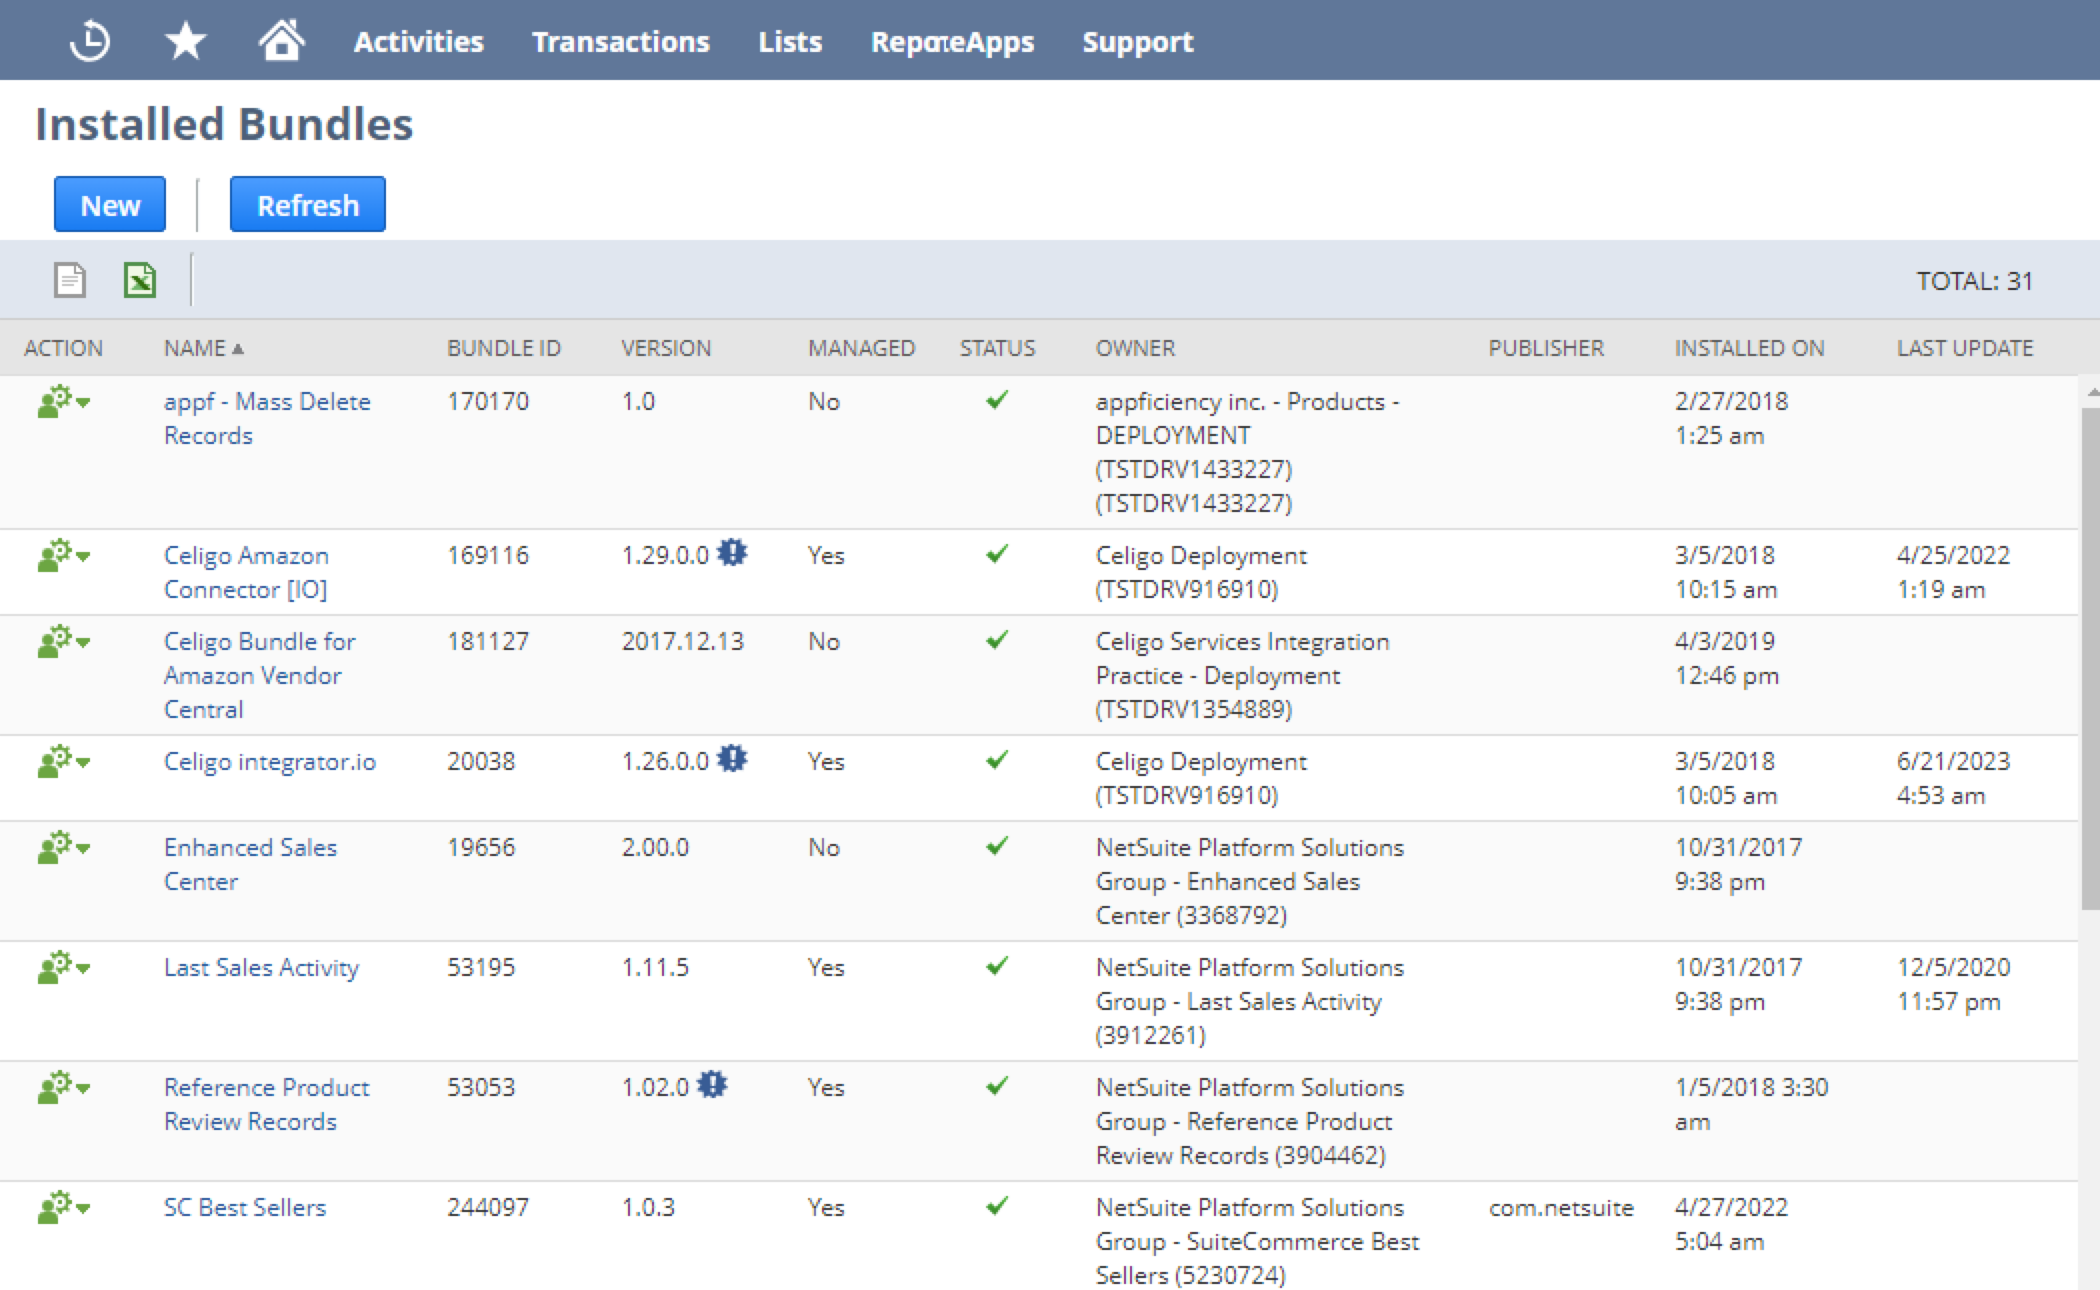Image resolution: width=2100 pixels, height=1290 pixels.
Task: Go to Home dashboard icon
Action: (x=281, y=41)
